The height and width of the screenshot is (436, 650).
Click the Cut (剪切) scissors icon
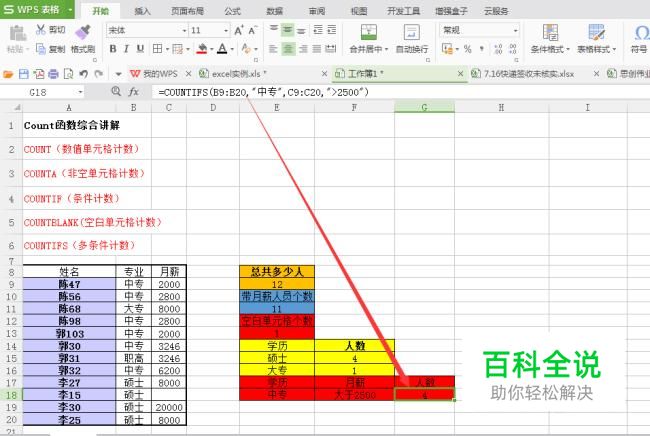(x=41, y=29)
